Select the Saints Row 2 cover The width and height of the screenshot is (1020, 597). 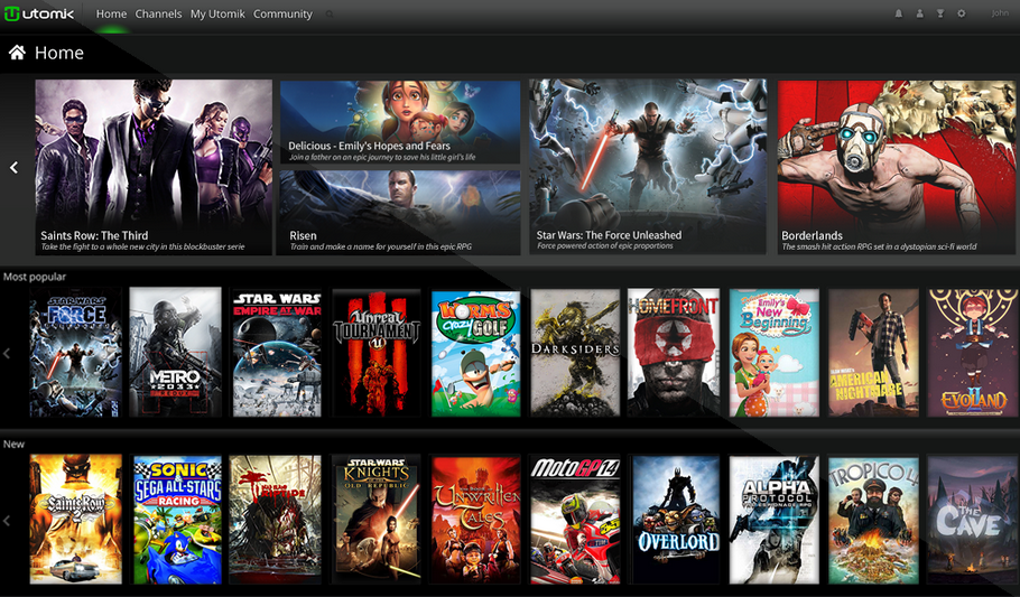click(75, 519)
